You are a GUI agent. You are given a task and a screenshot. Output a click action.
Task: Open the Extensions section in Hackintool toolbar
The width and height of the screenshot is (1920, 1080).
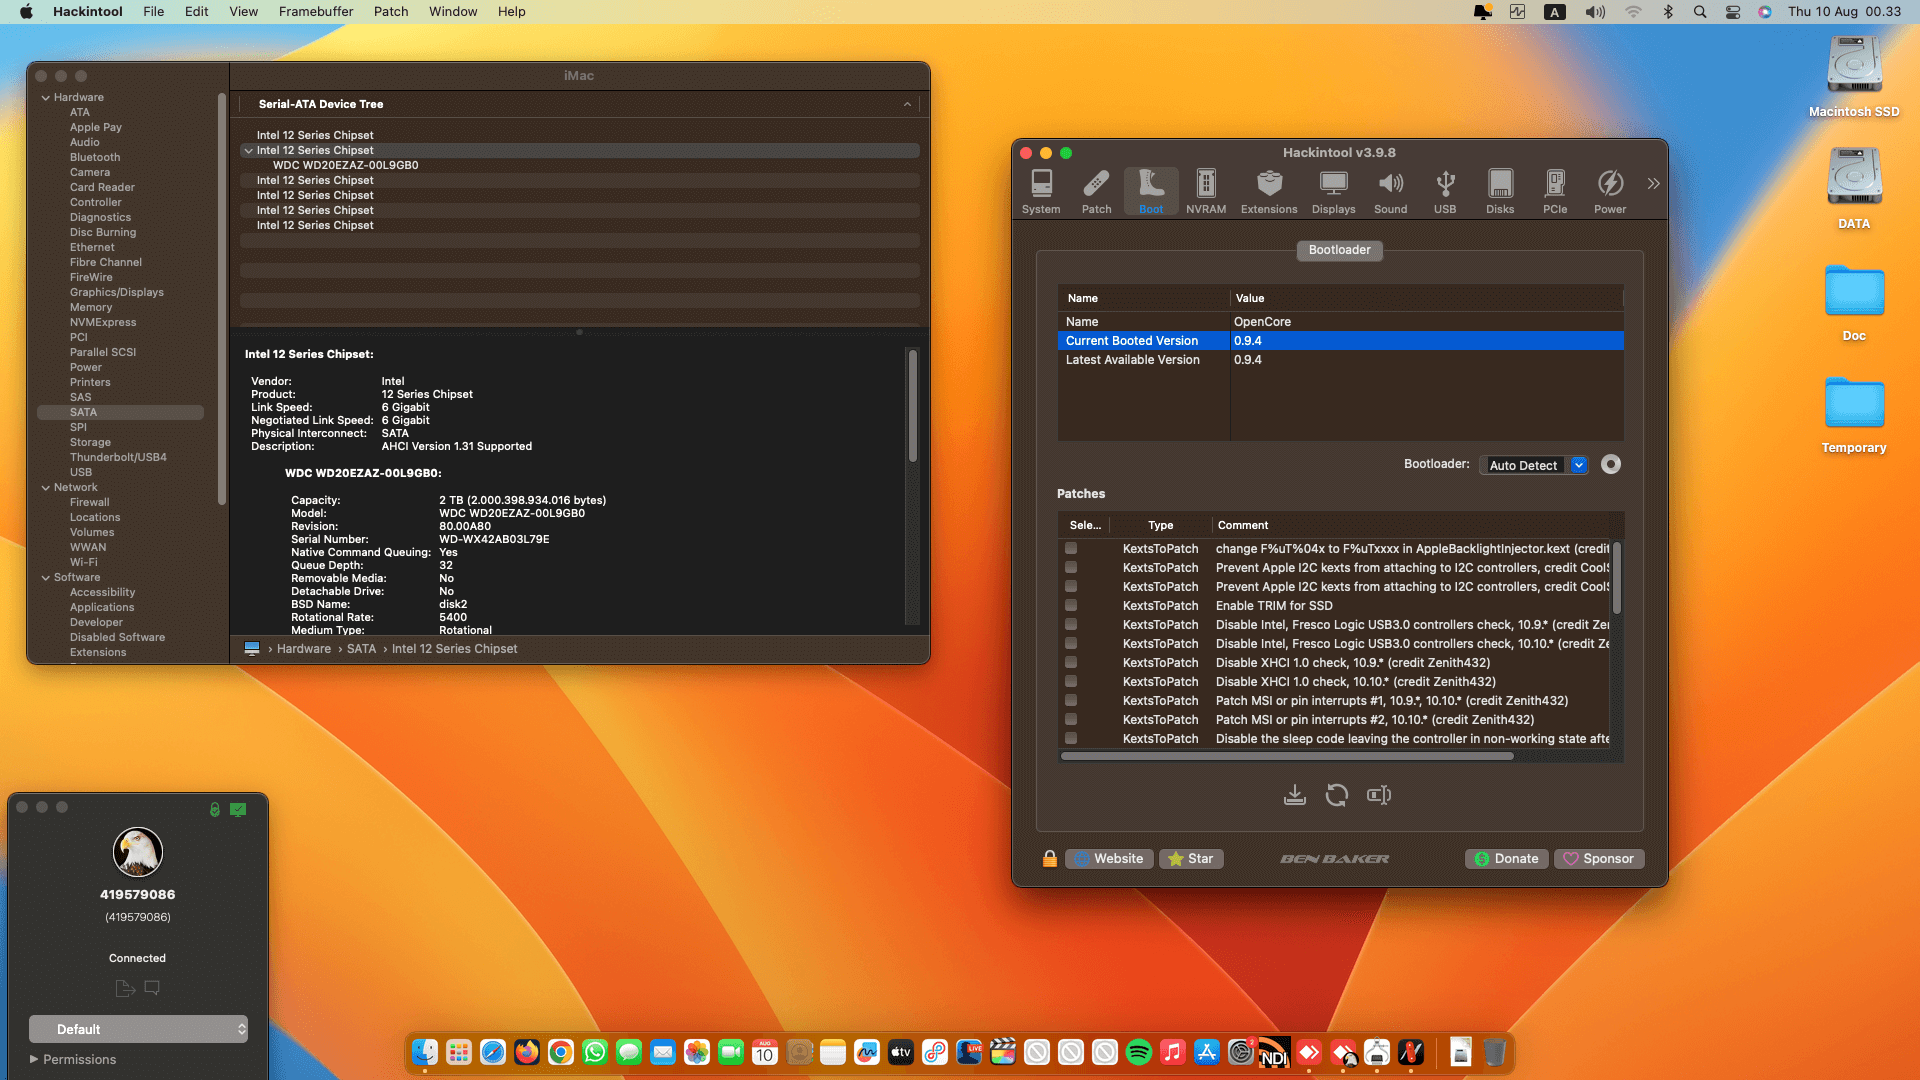pyautogui.click(x=1268, y=191)
